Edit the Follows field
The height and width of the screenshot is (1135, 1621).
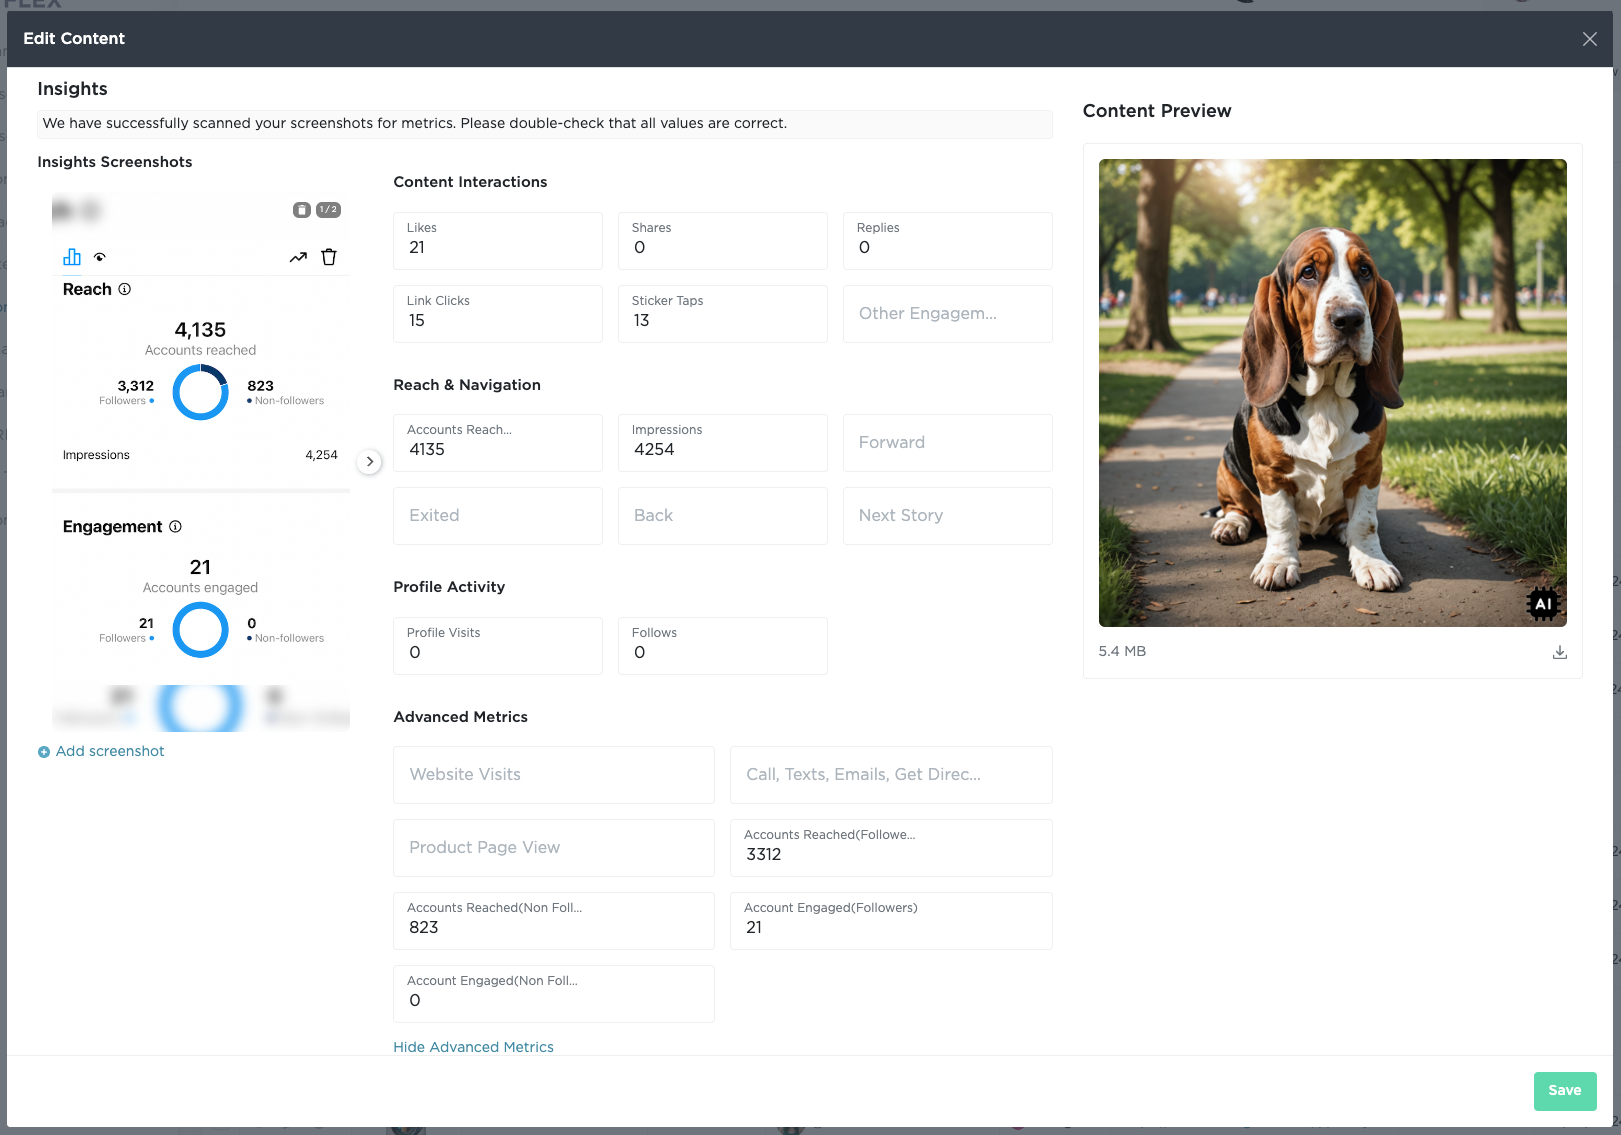coord(723,646)
